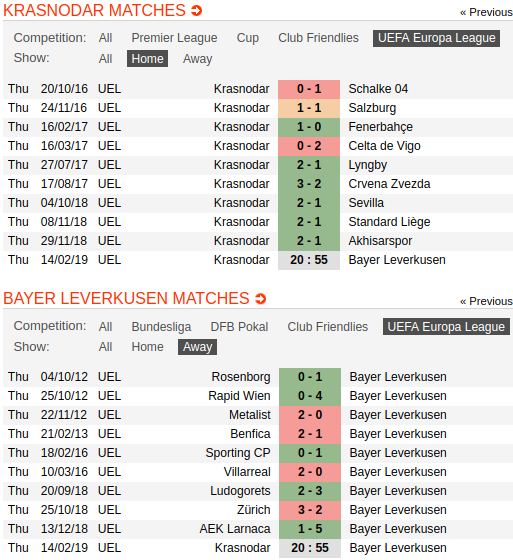This screenshot has width=513, height=560.
Task: Choose Club Friendlies in Krasnodar section
Action: click(x=318, y=38)
